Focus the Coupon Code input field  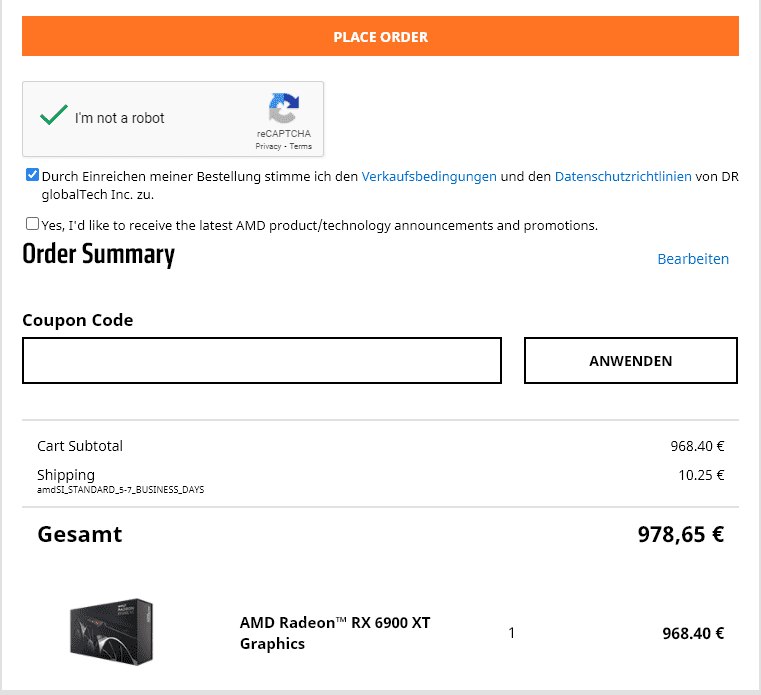[x=262, y=360]
